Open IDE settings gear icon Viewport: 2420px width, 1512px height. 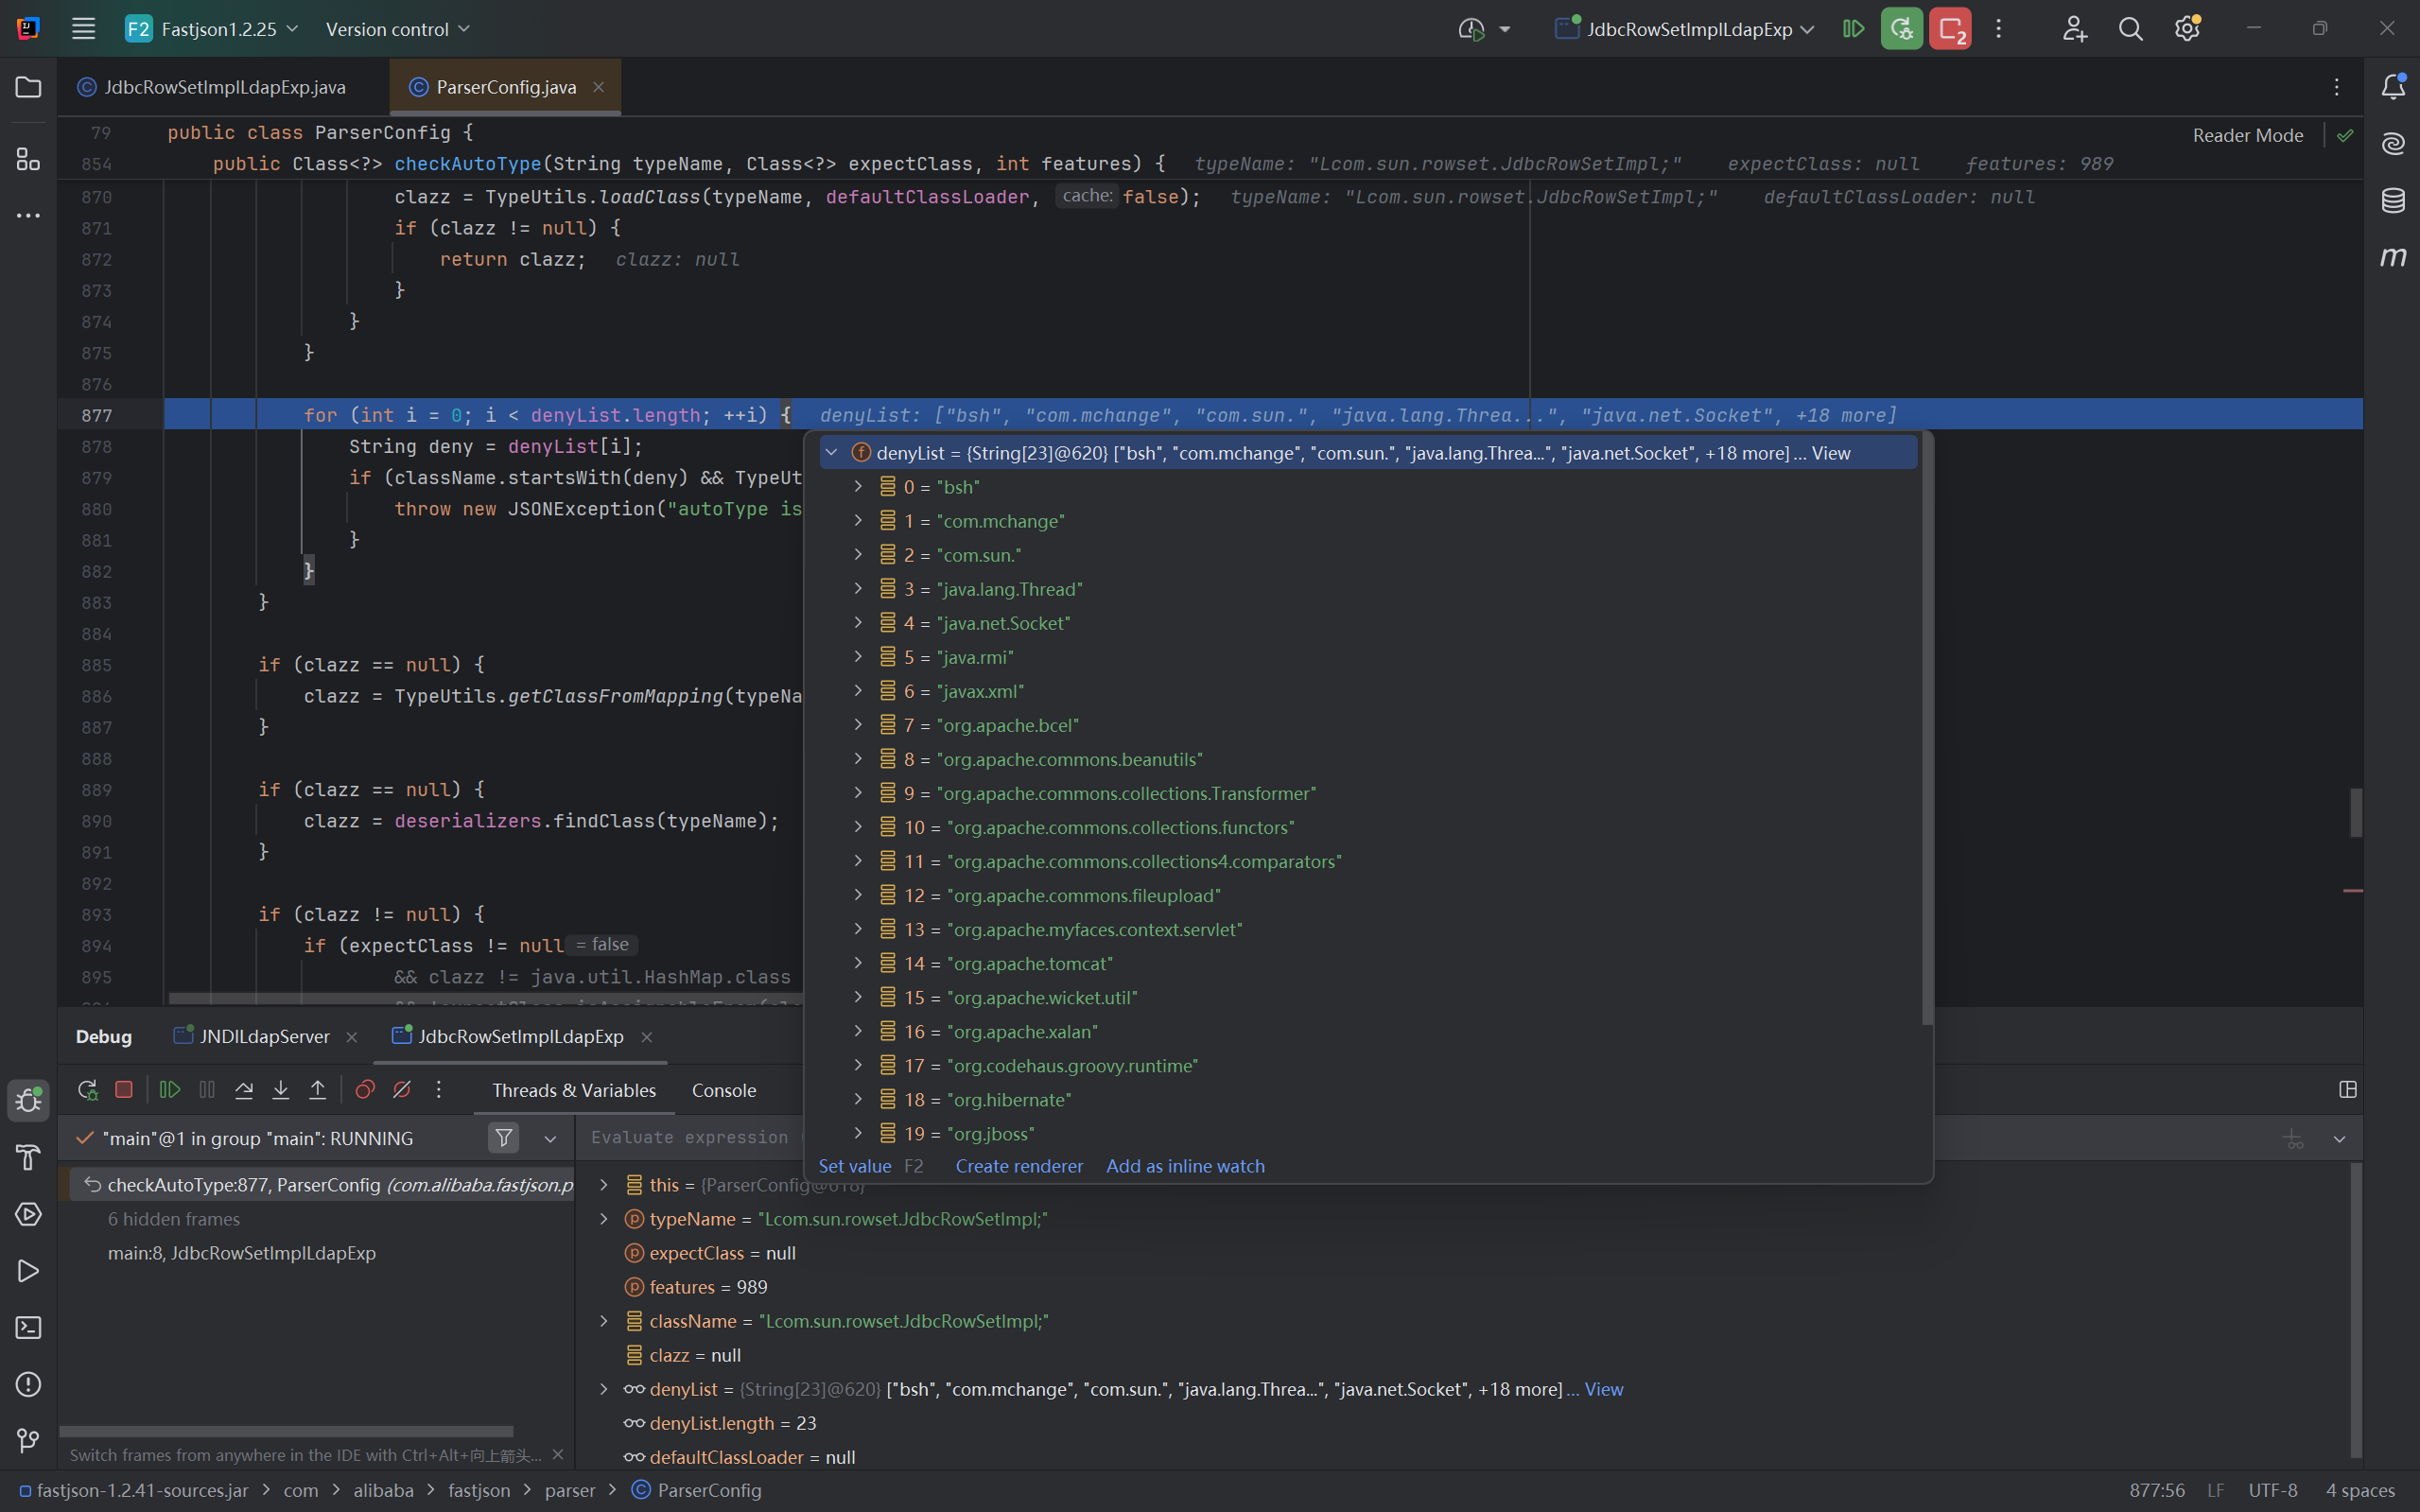pyautogui.click(x=2187, y=29)
